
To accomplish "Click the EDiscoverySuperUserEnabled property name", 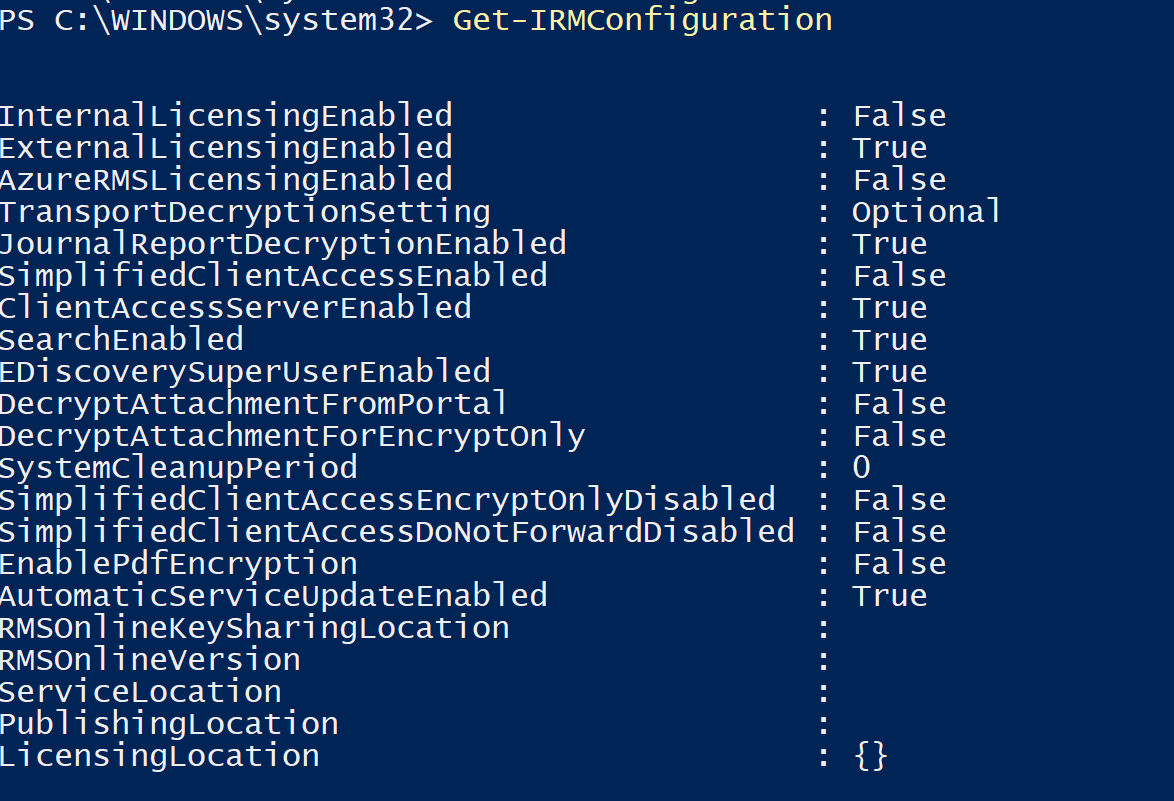I will tap(245, 372).
